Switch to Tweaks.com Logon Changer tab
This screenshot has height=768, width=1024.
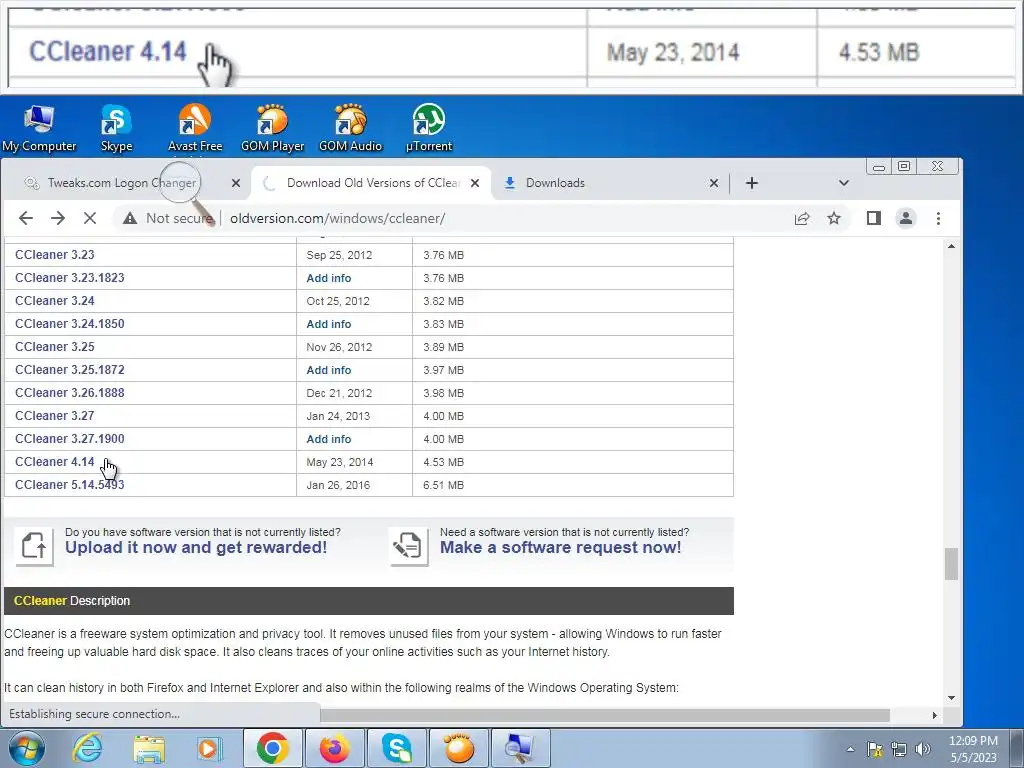pos(123,183)
